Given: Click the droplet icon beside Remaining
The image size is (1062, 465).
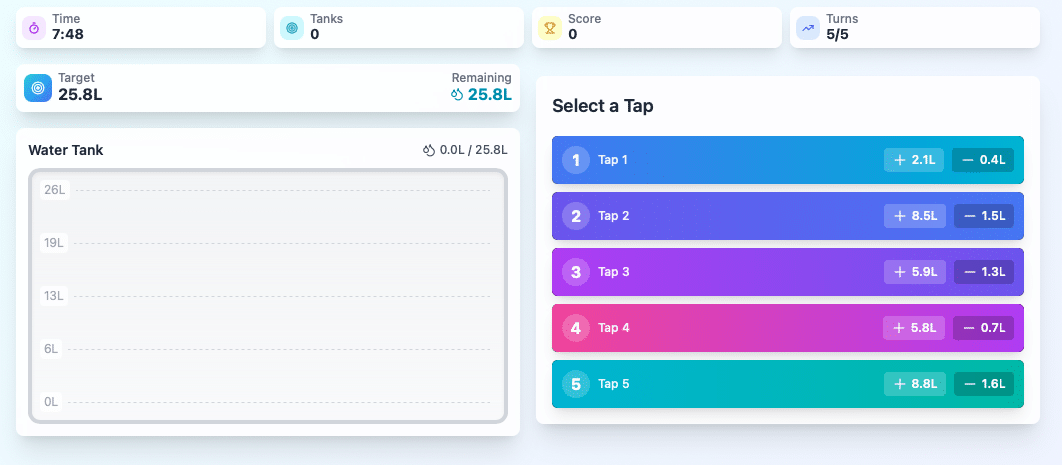Looking at the screenshot, I should pyautogui.click(x=458, y=95).
